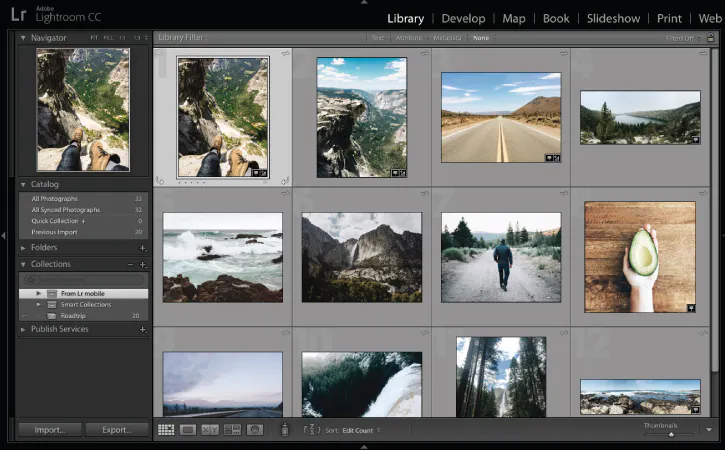Expand the Smart Collections set
This screenshot has height=450, width=725.
[38, 305]
